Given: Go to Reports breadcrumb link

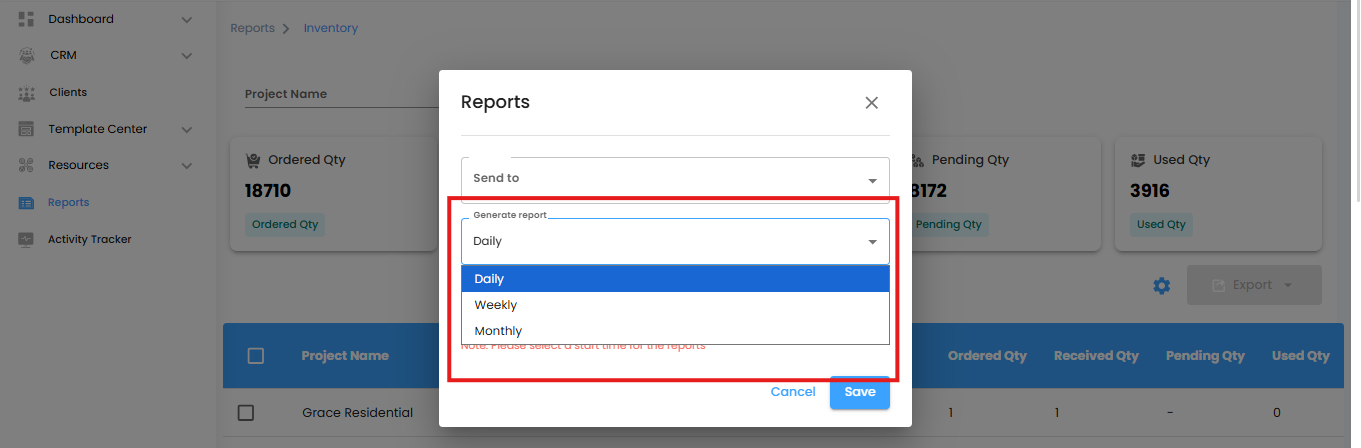Looking at the screenshot, I should [x=252, y=28].
